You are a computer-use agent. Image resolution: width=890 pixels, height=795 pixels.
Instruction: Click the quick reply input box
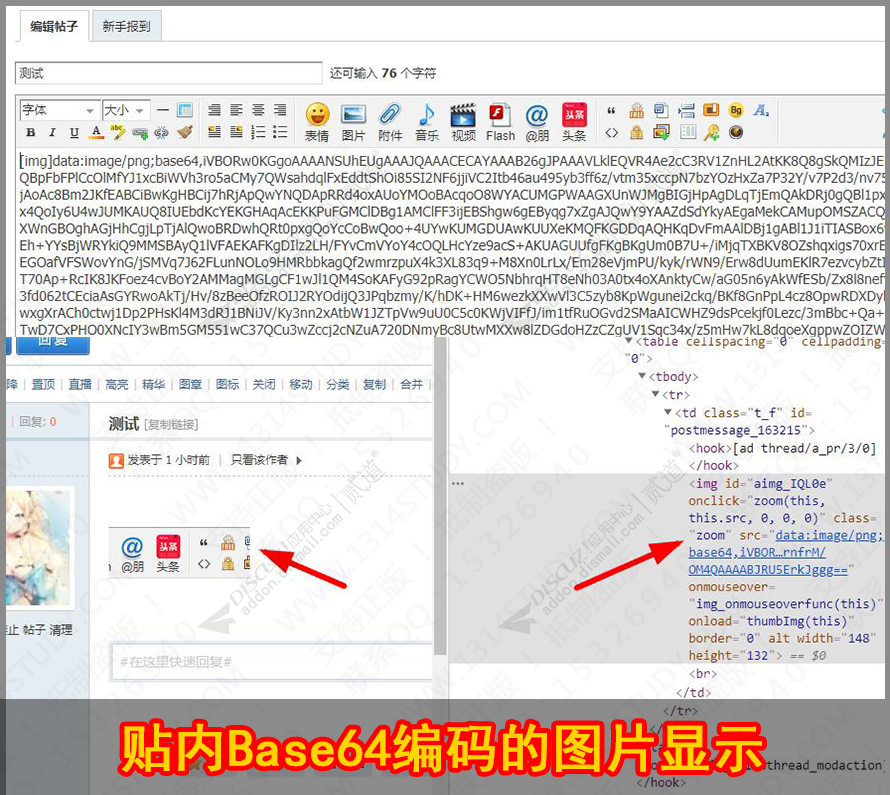pos(272,662)
